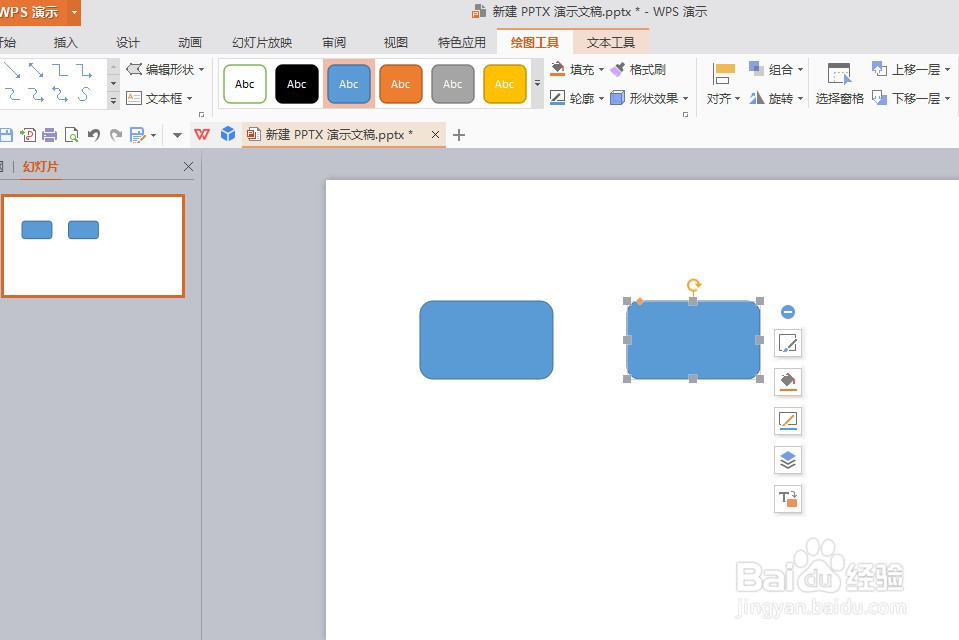Screen dimensions: 959x640
Task: Select the straight line shape tool
Action: pyautogui.click(x=12, y=70)
